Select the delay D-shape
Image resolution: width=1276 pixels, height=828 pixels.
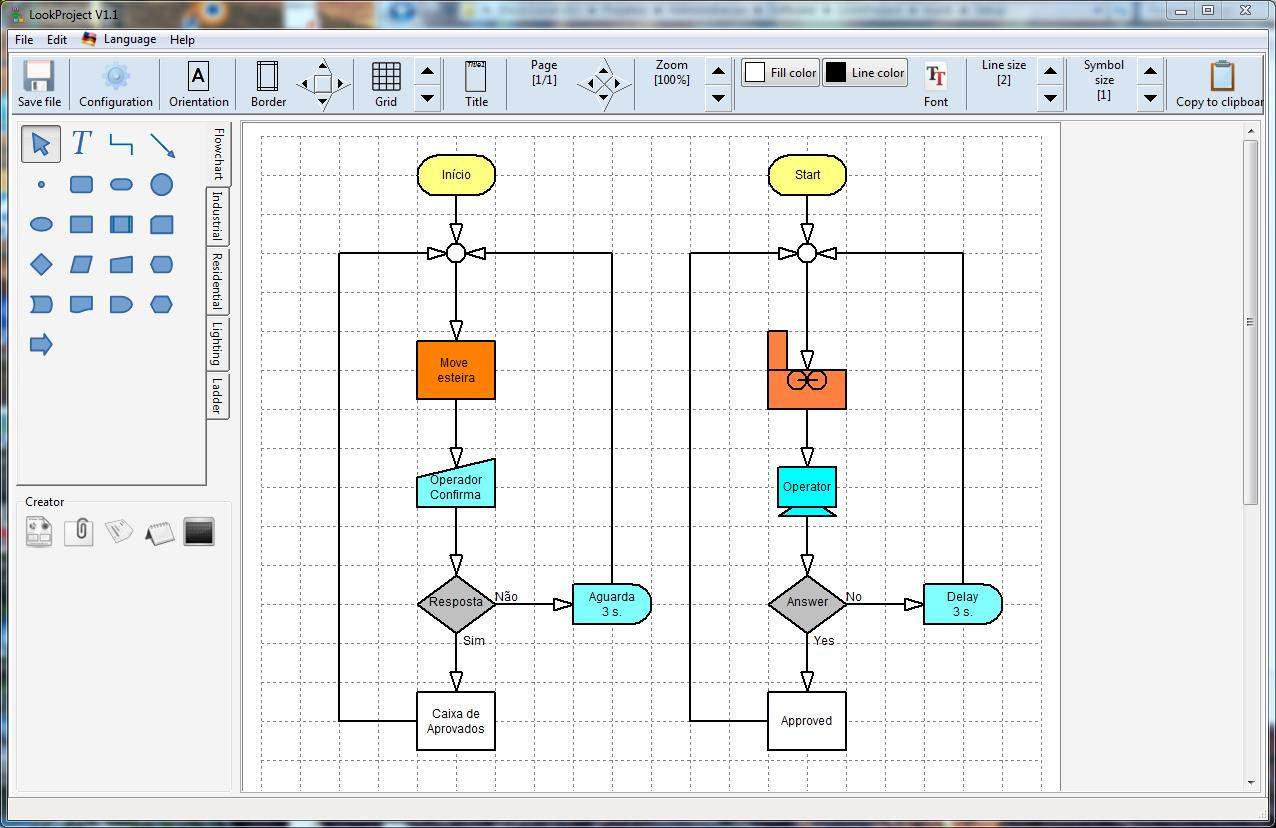click(121, 304)
